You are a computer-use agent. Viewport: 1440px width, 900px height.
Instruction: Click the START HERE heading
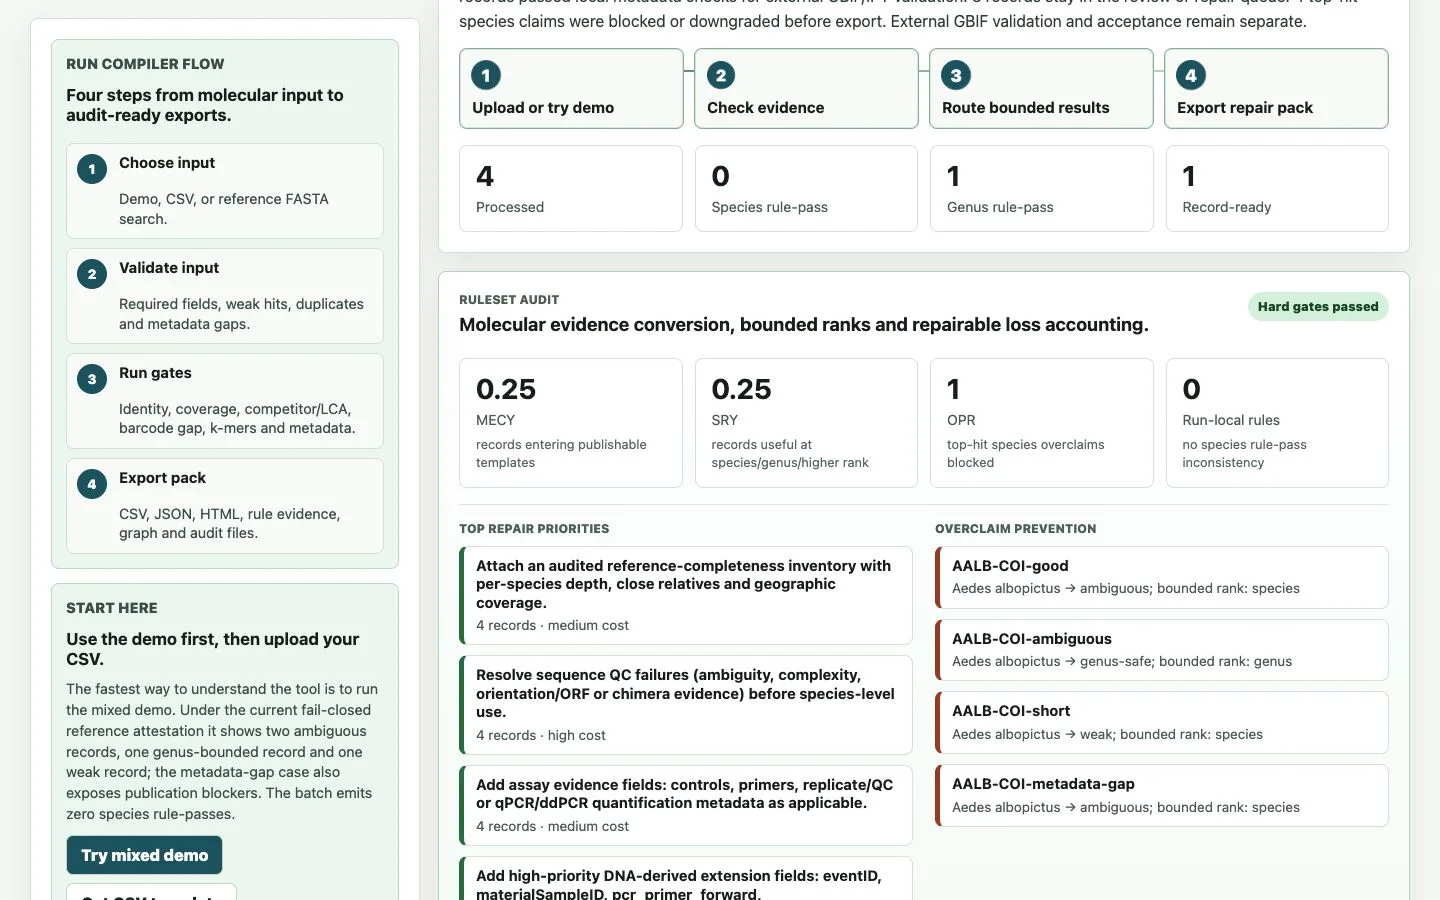click(112, 608)
